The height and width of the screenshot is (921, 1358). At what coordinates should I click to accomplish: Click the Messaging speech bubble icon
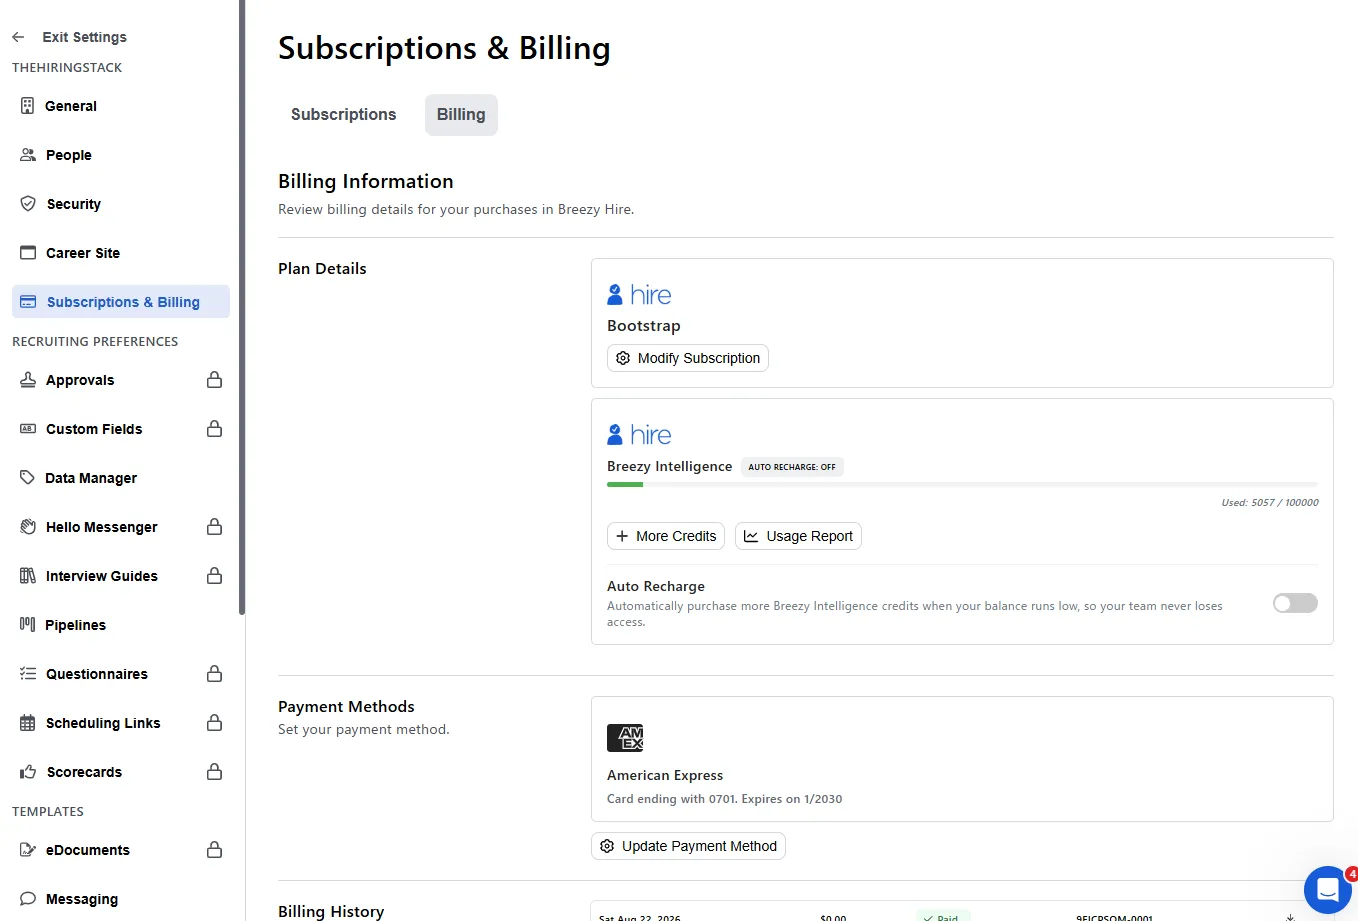coord(28,899)
